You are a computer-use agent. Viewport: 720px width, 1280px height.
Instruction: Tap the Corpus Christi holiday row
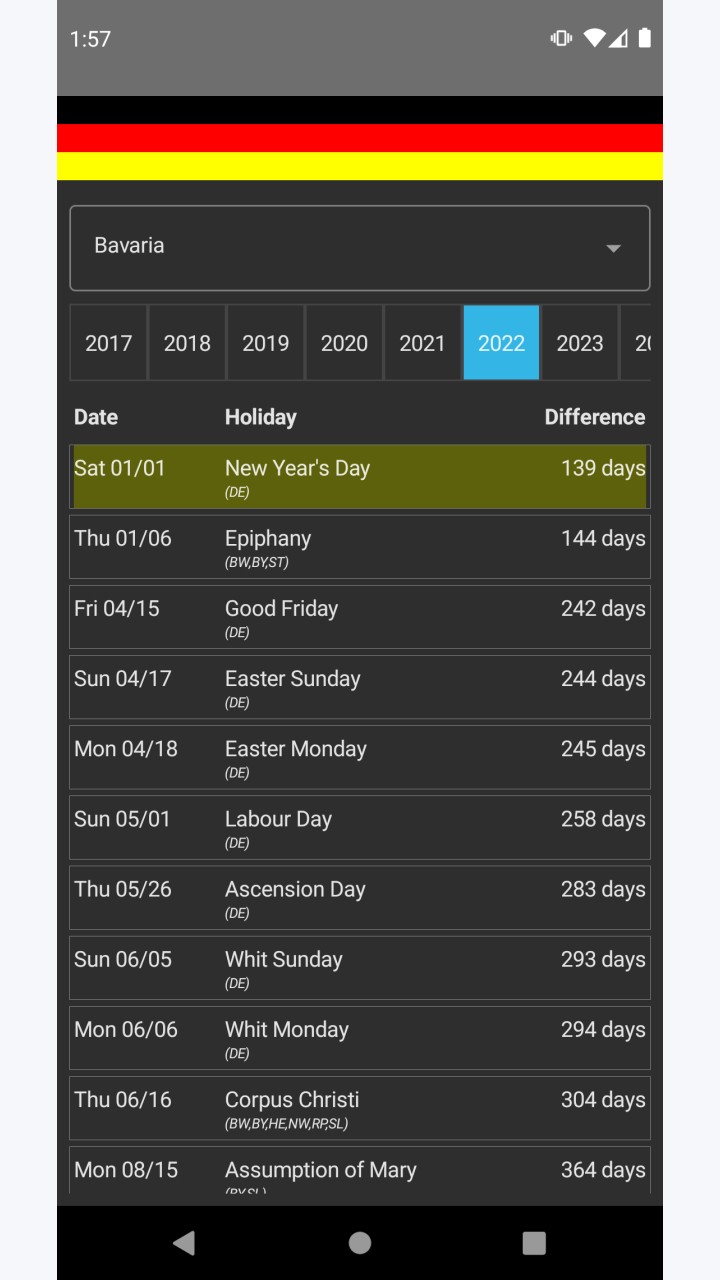pos(360,1108)
